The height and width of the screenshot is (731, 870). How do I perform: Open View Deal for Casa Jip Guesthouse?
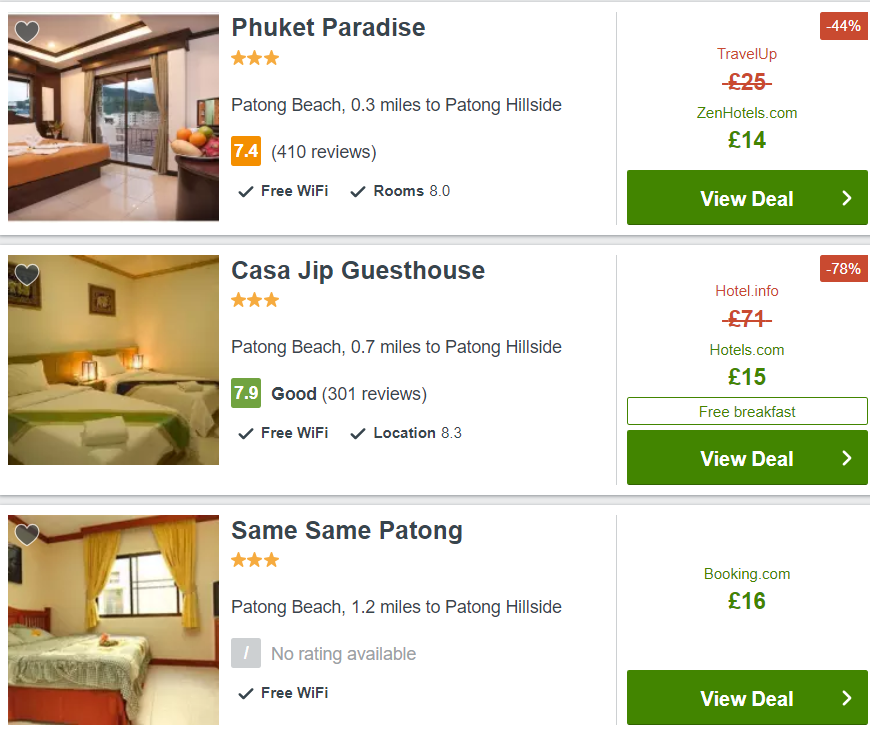point(747,457)
